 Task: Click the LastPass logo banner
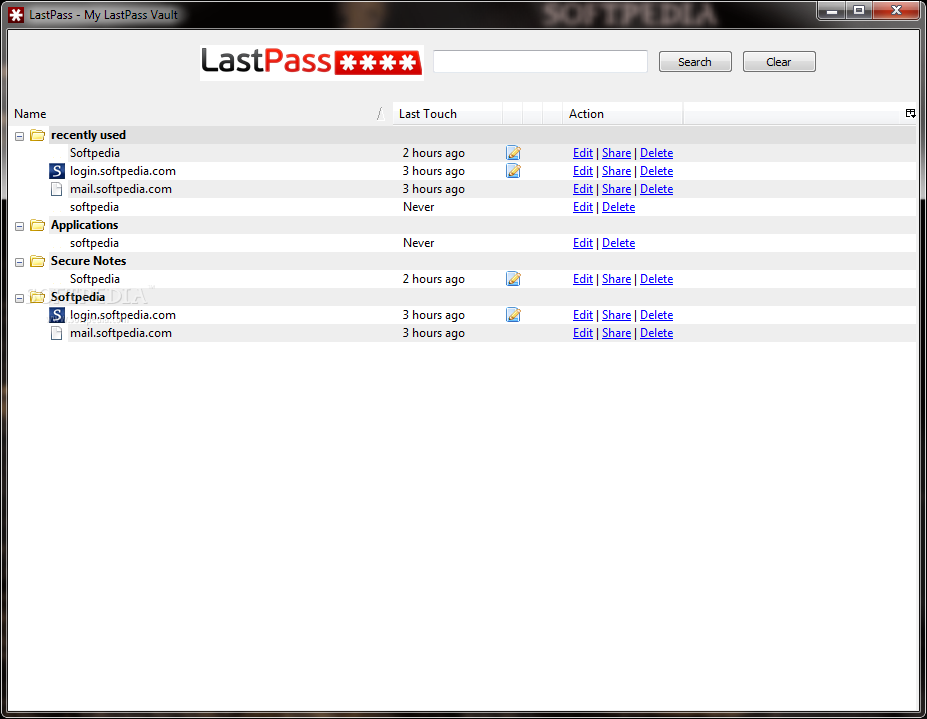[x=312, y=62]
